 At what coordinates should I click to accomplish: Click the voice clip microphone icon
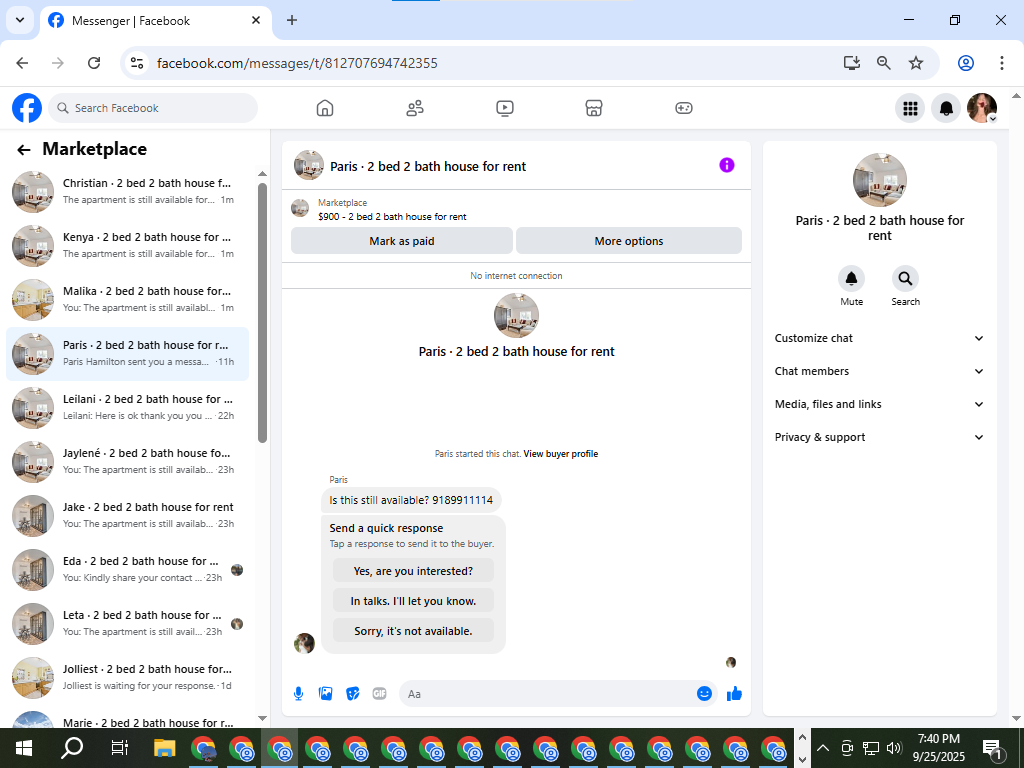pyautogui.click(x=298, y=694)
